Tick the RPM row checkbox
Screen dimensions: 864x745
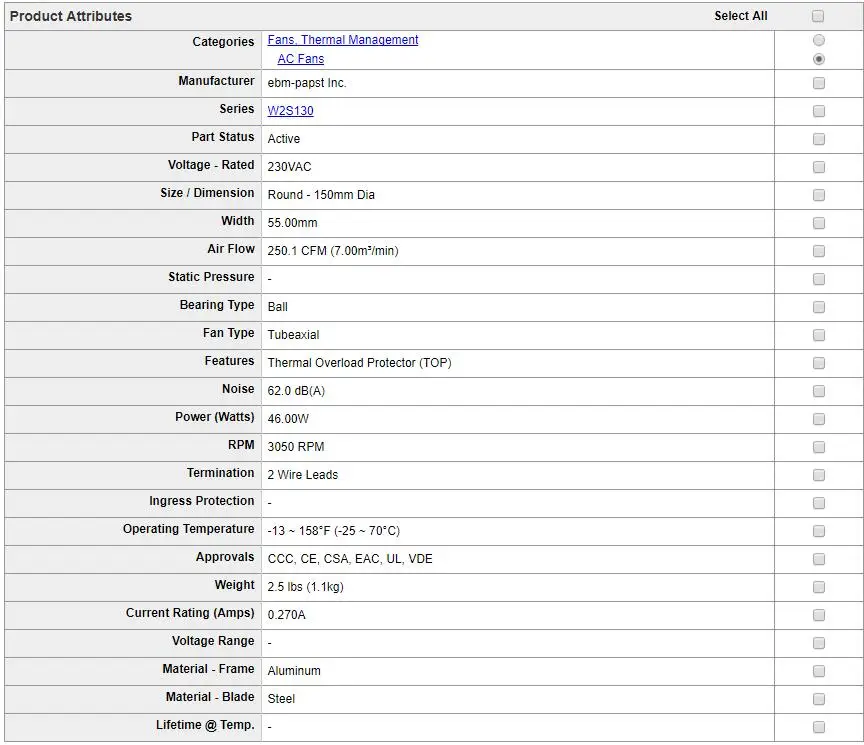[x=819, y=447]
